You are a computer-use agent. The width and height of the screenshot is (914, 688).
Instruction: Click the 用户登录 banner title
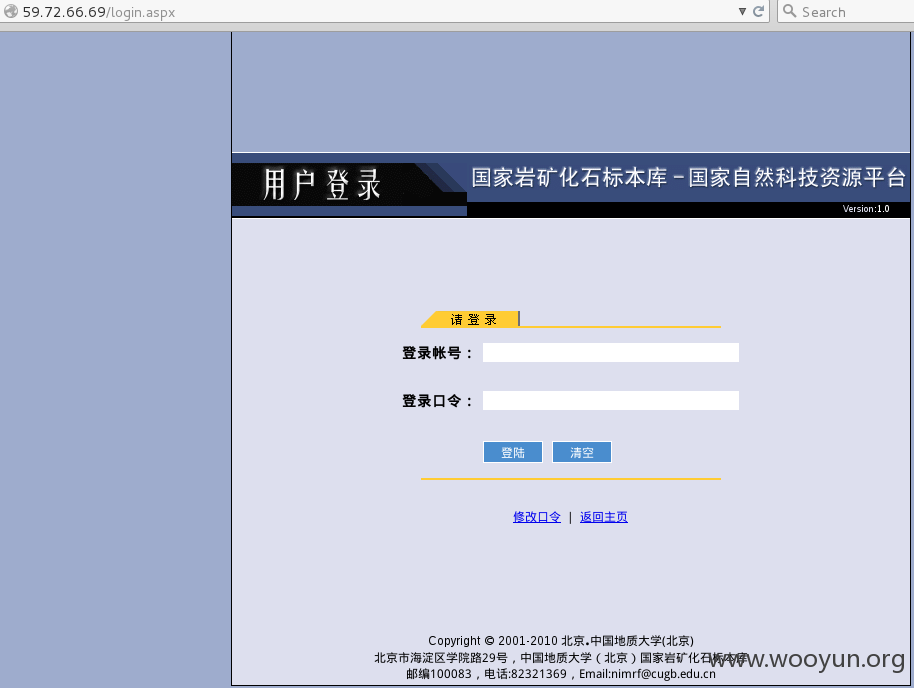321,185
